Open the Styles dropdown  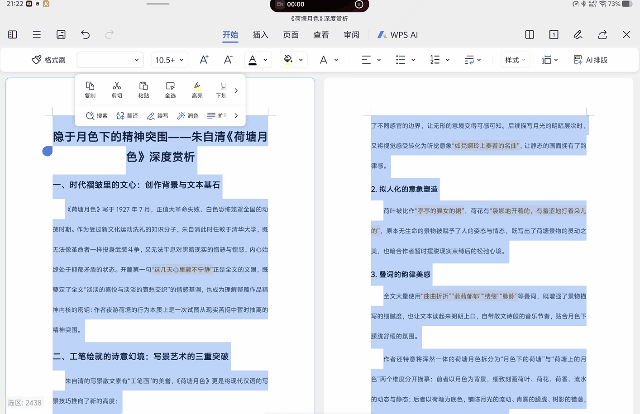pyautogui.click(x=516, y=60)
